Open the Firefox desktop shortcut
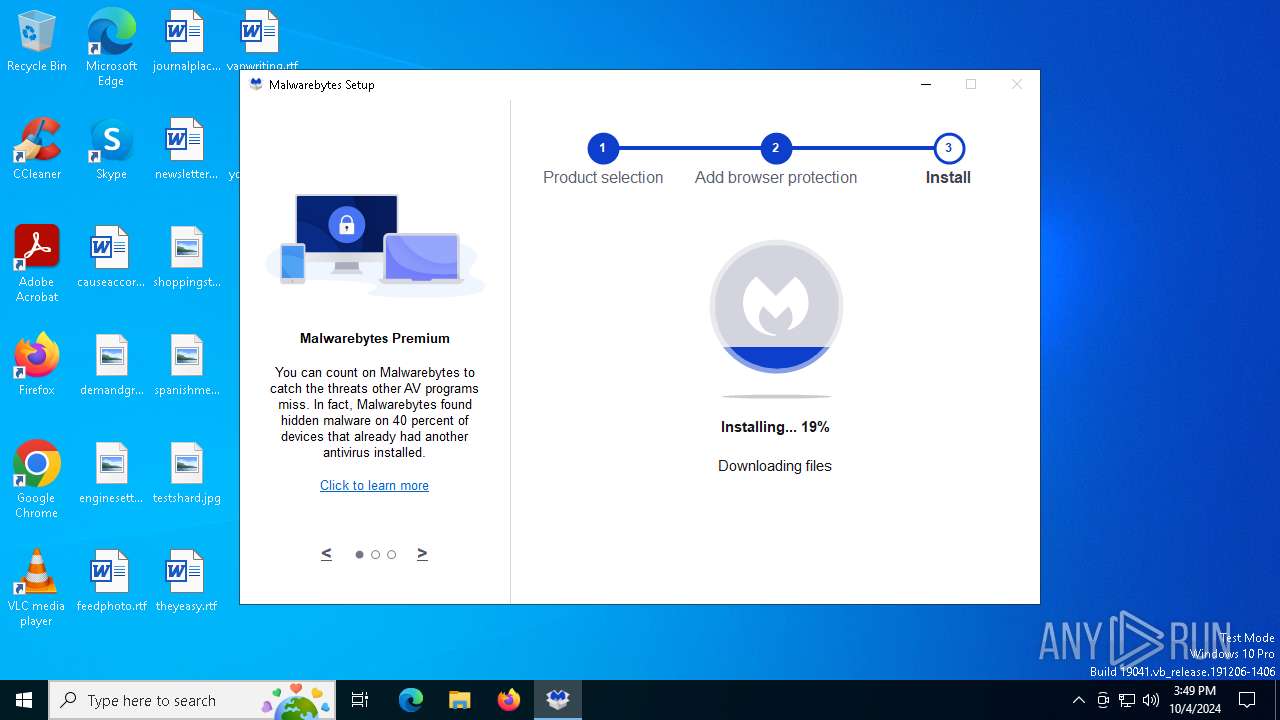 pyautogui.click(x=37, y=366)
